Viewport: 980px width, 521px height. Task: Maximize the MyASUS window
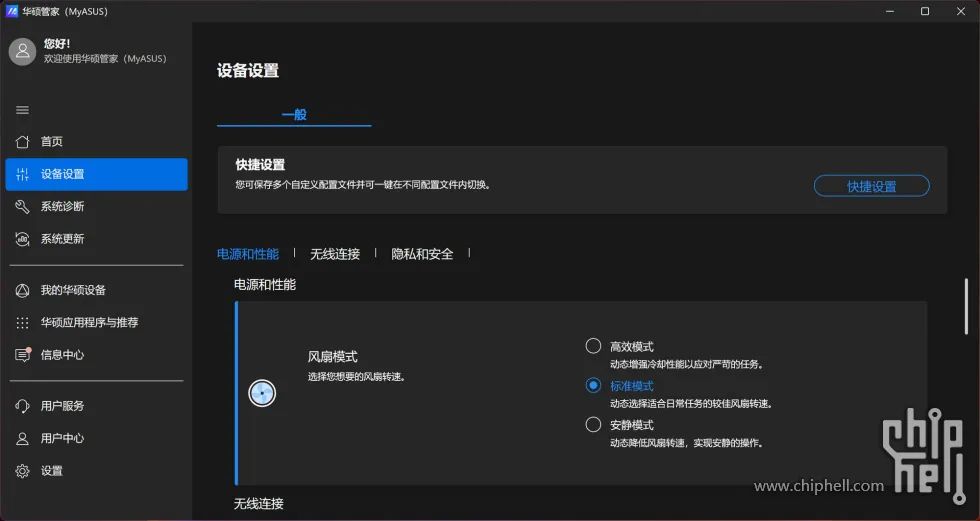click(925, 11)
